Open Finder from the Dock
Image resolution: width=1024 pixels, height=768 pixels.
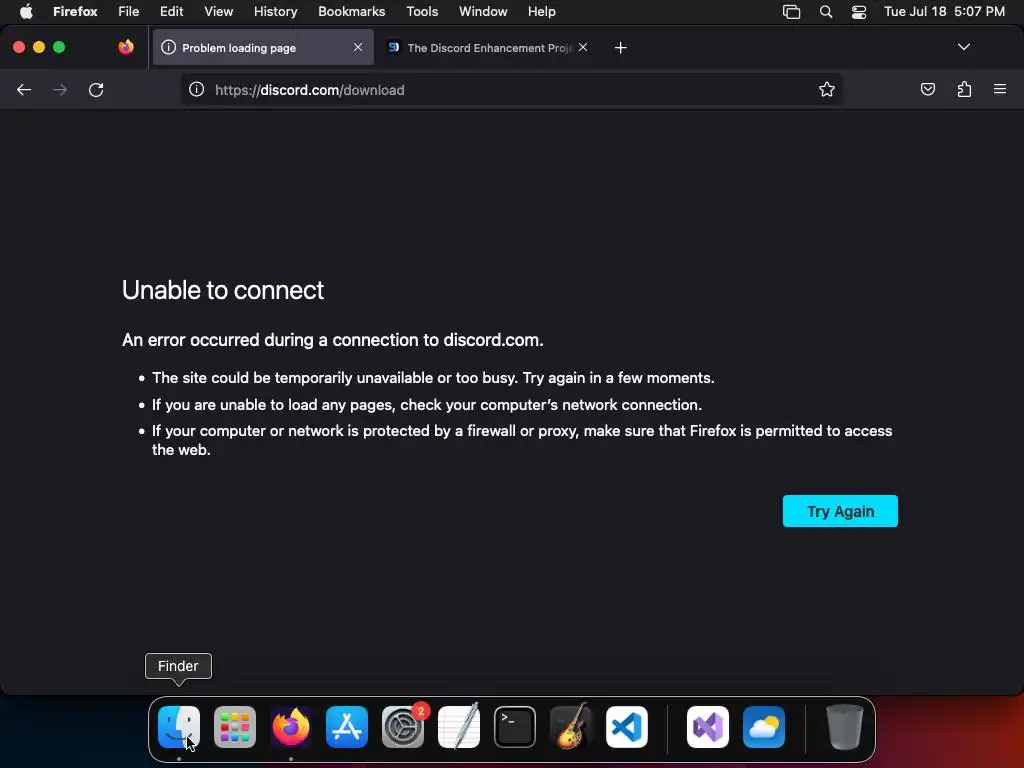(x=179, y=726)
